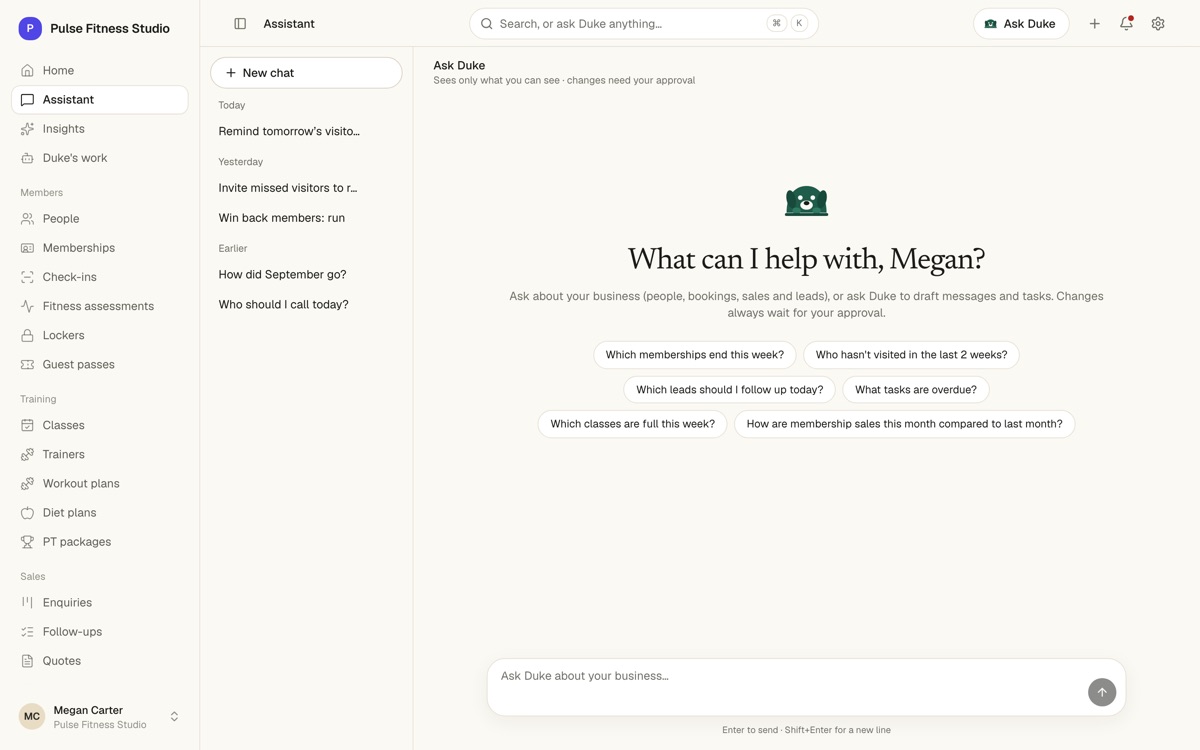Click the Trainers dumbbell icon
The height and width of the screenshot is (750, 1200).
(x=27, y=454)
